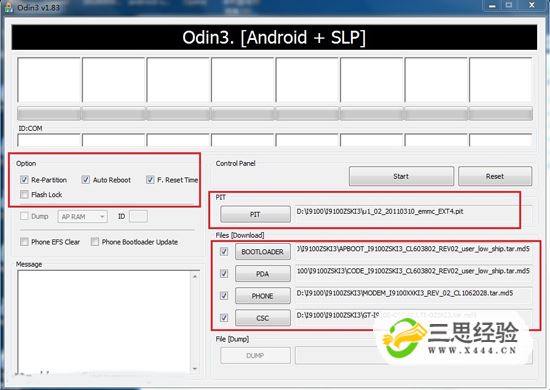Tick Phone Bootloader Update checkbox
Screen dimensions: 550x390
[x=95, y=242]
